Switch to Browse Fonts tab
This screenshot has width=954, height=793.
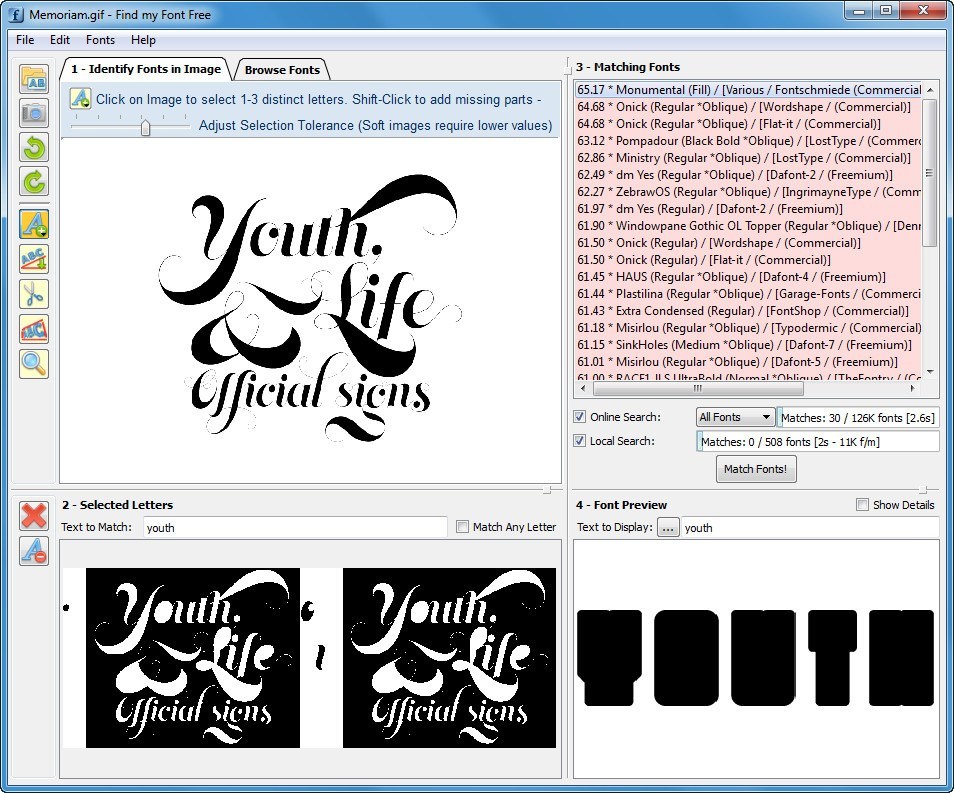pyautogui.click(x=282, y=70)
